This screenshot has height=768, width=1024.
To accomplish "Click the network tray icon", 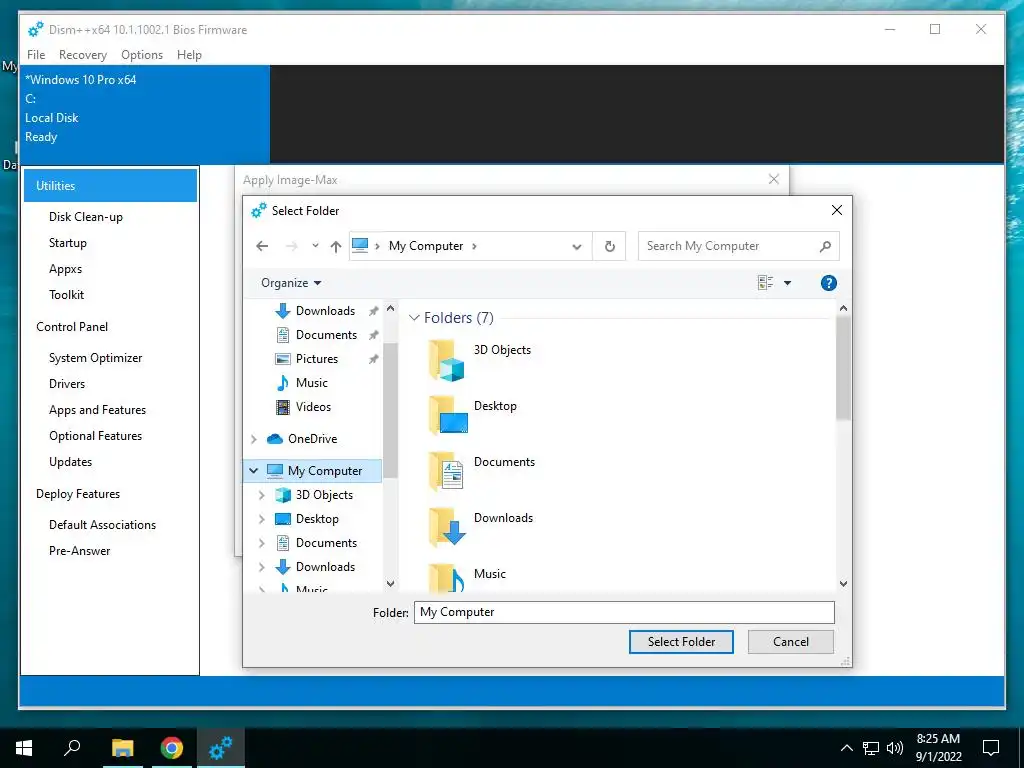I will pyautogui.click(x=871, y=748).
